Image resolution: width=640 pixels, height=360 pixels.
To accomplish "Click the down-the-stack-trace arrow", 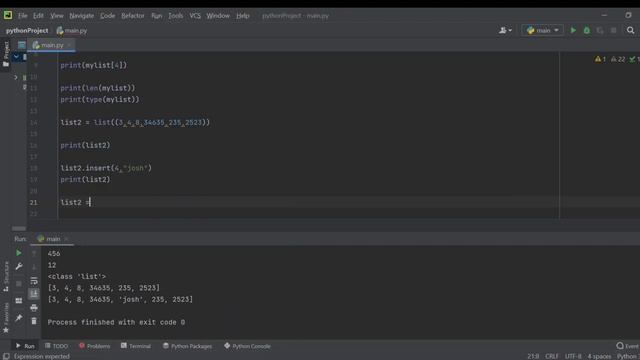I will click(34, 267).
